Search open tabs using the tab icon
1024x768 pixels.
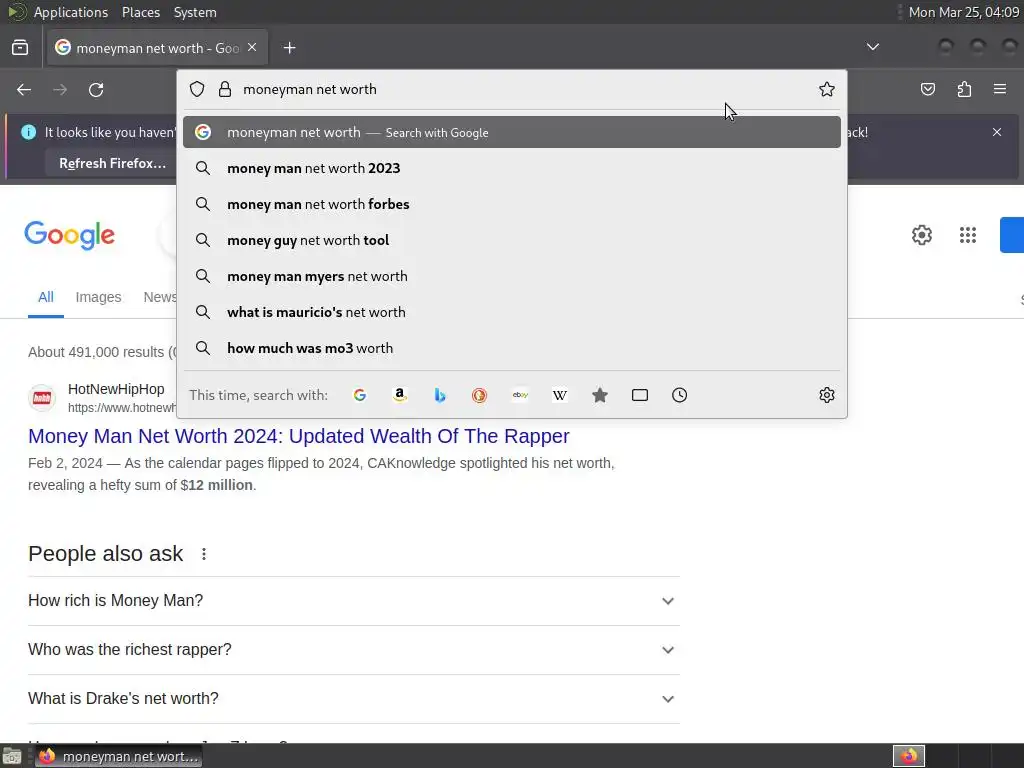coord(640,395)
